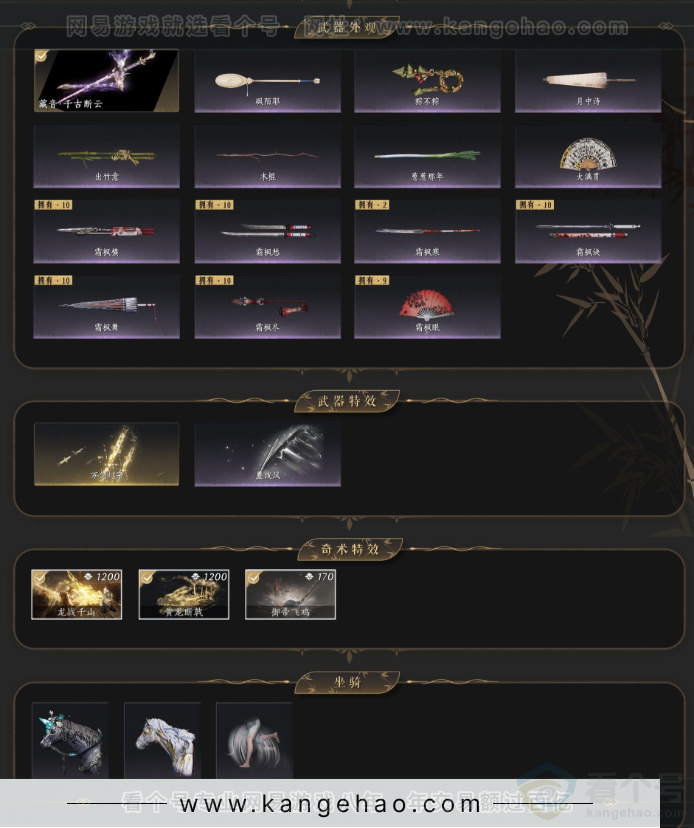The width and height of the screenshot is (694, 828).
Task: Pick the red folding fan weapon skin
Action: pos(427,307)
